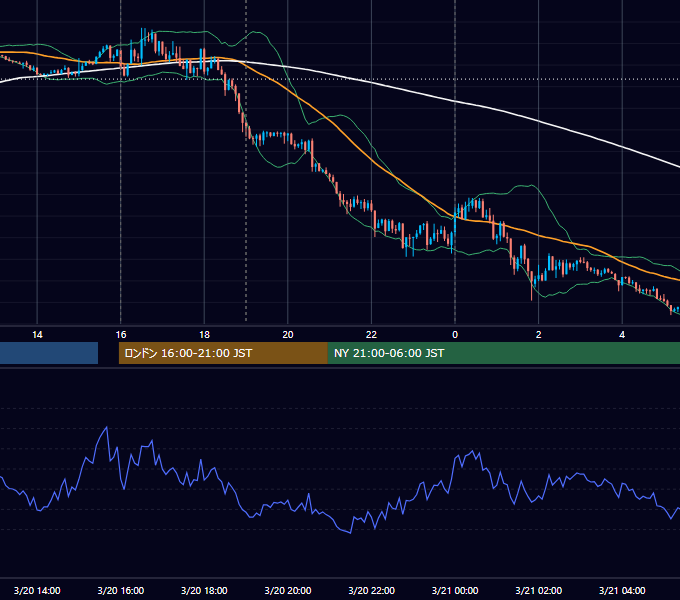Viewport: 680px width, 600px height.
Task: Click the 18 hour label on price chart axis
Action: click(204, 335)
